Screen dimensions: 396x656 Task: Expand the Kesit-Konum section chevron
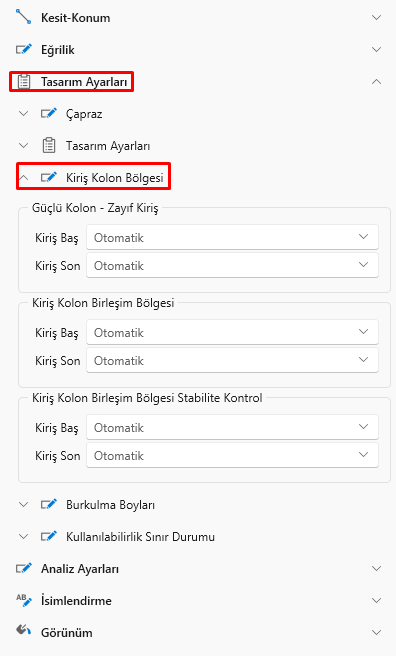click(x=376, y=18)
